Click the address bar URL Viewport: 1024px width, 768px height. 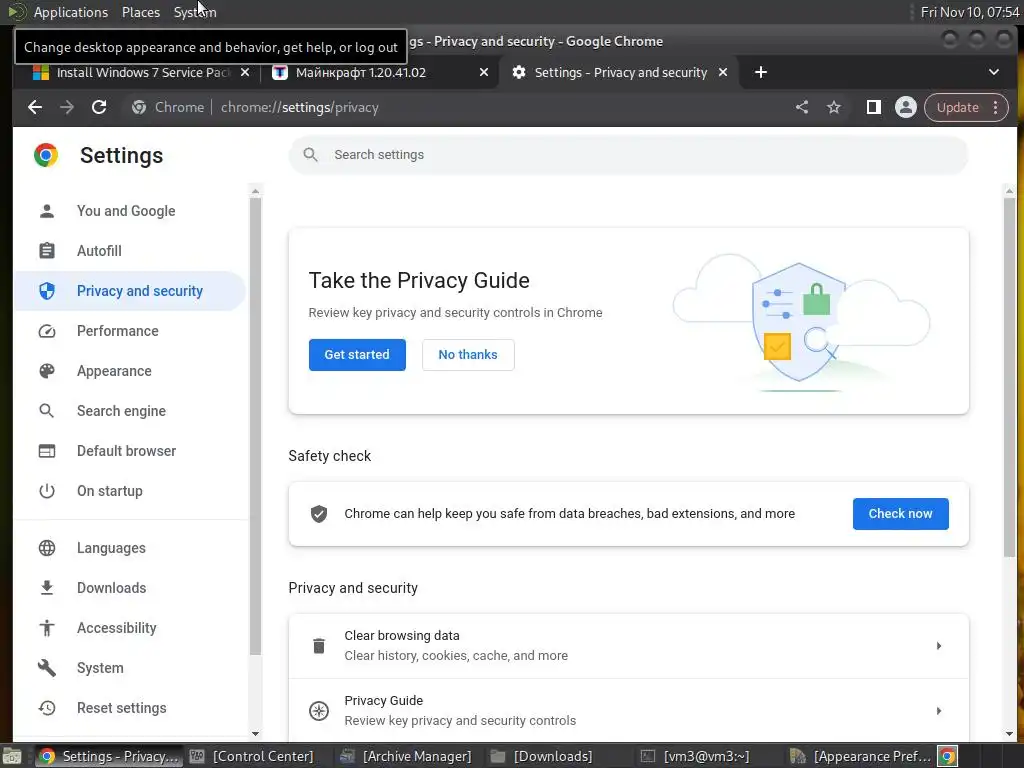300,107
